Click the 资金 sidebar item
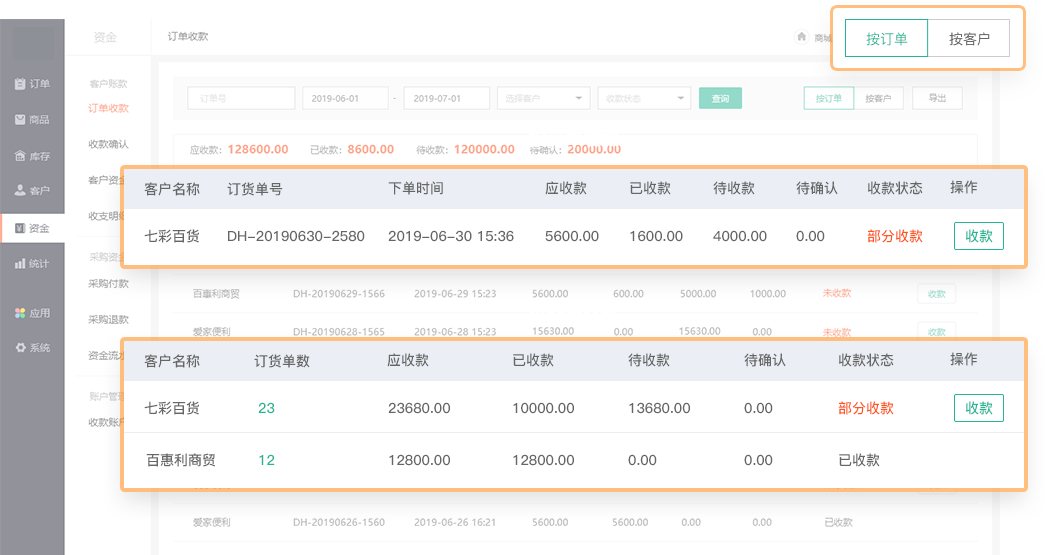This screenshot has height=555, width=1045. coord(32,228)
